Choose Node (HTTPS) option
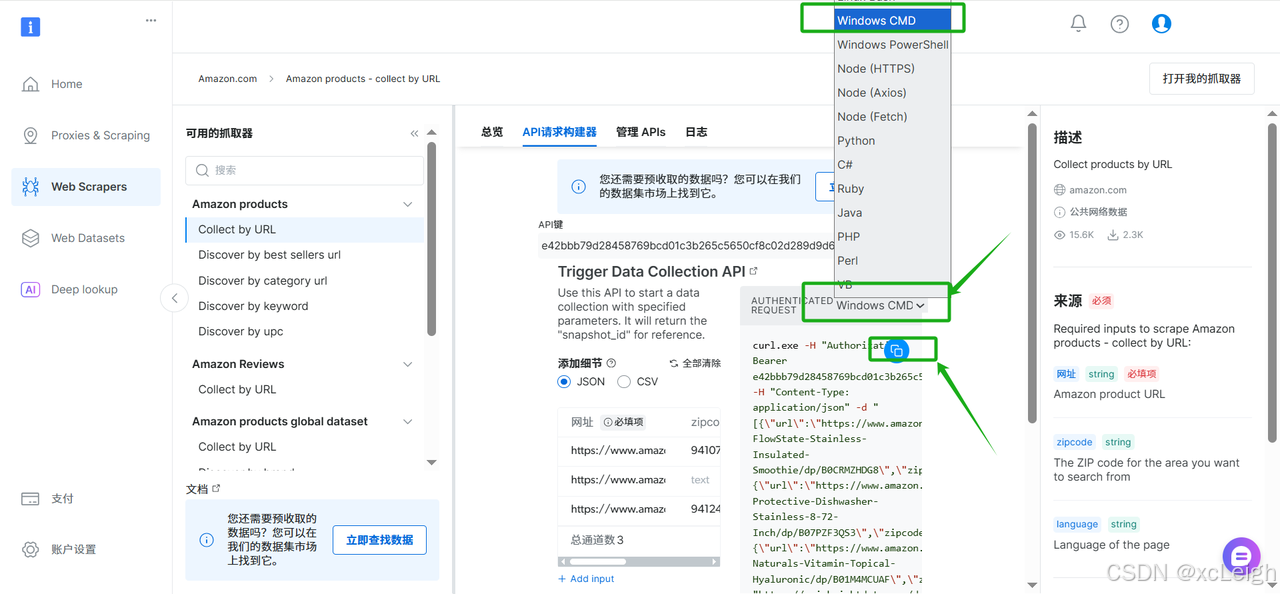Viewport: 1280px width, 594px height. (892, 68)
